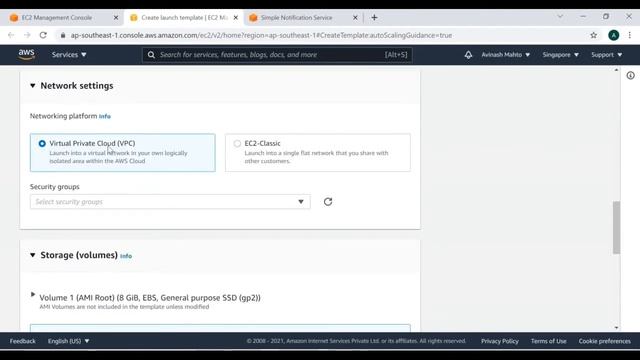This screenshot has height=360, width=640.
Task: Close the Create launch template tab
Action: [236, 18]
